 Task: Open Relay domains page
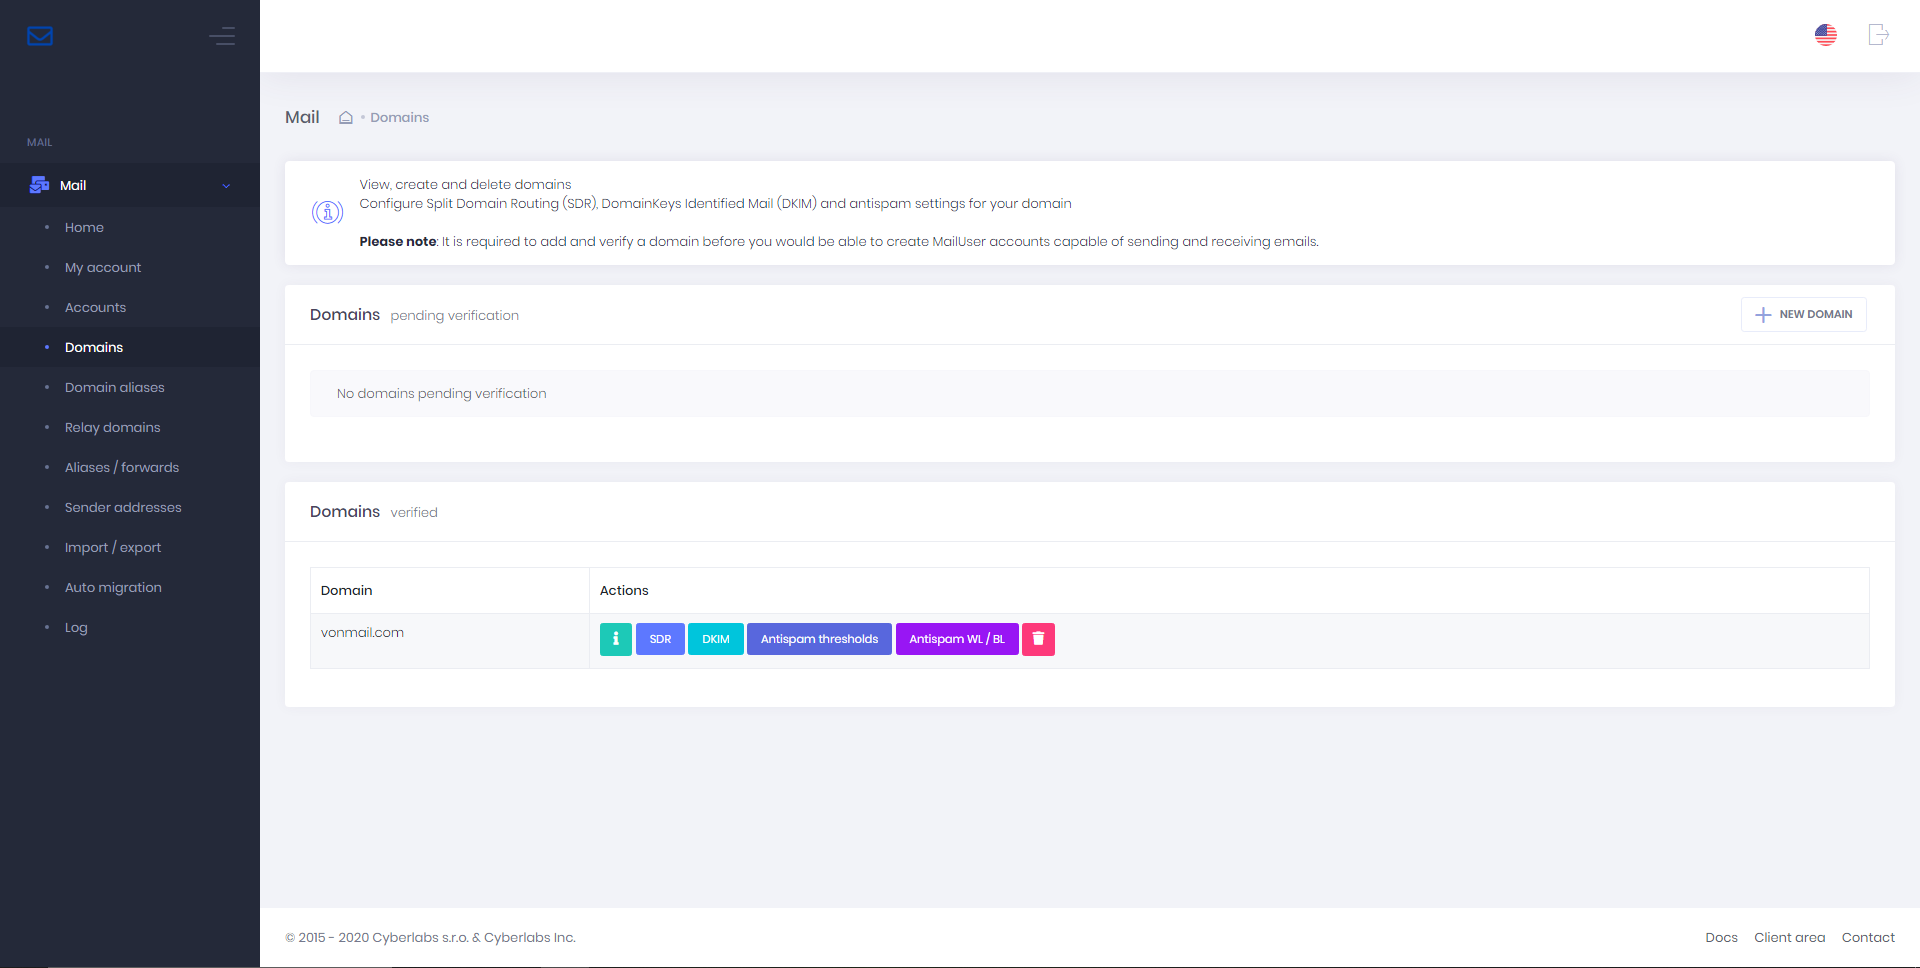[x=113, y=427]
